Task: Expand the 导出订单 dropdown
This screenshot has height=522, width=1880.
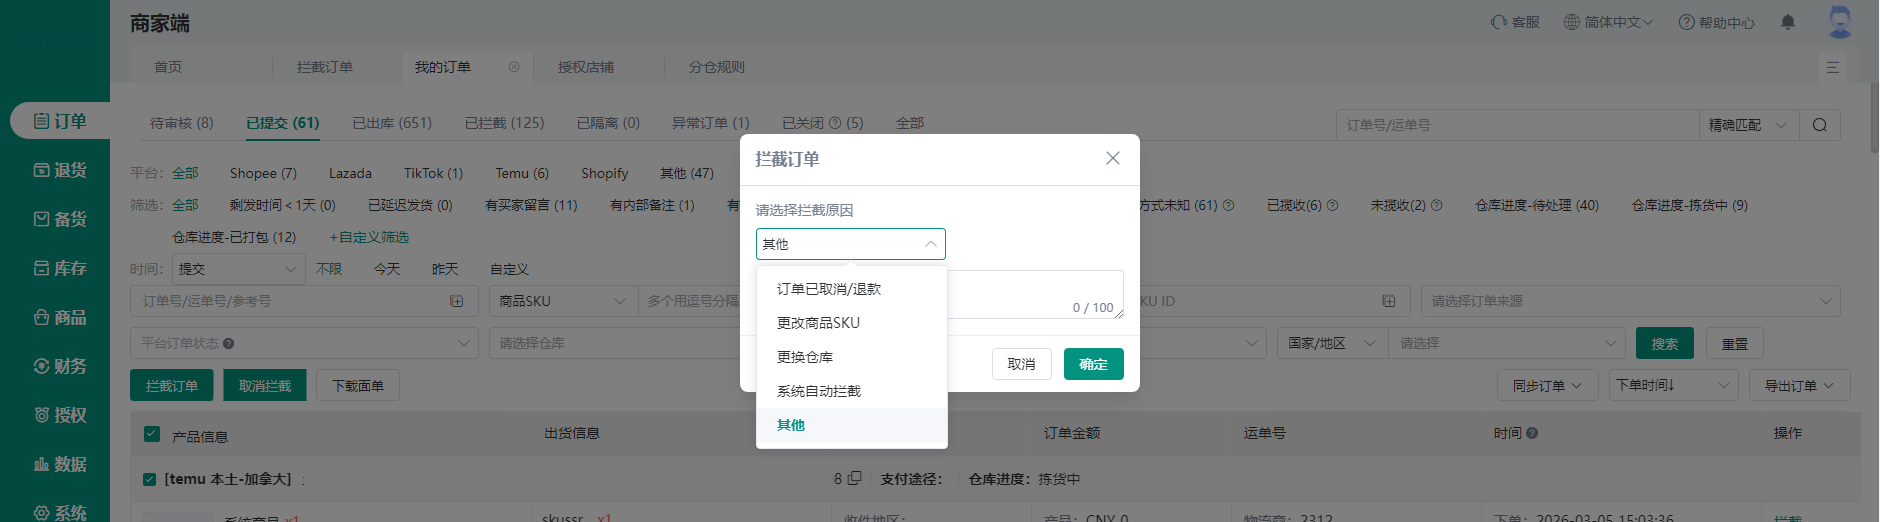Action: (1799, 386)
